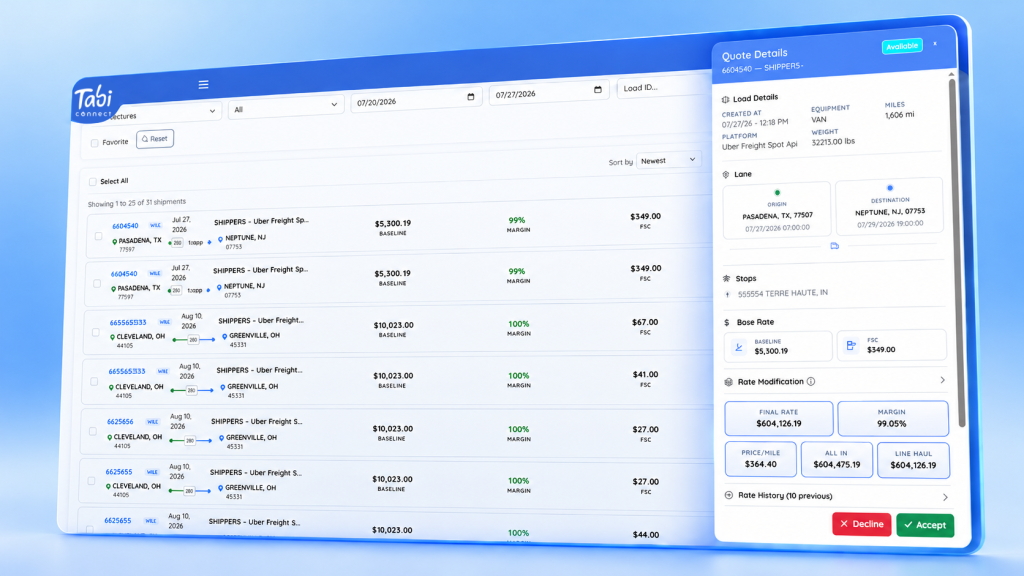Open calendar icon in the 07/27/2026 date field
Image resolution: width=1024 pixels, height=576 pixels.
coord(598,89)
